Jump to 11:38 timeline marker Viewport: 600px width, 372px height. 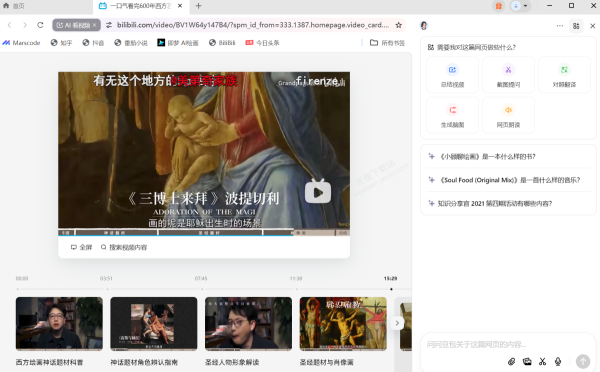pos(296,278)
